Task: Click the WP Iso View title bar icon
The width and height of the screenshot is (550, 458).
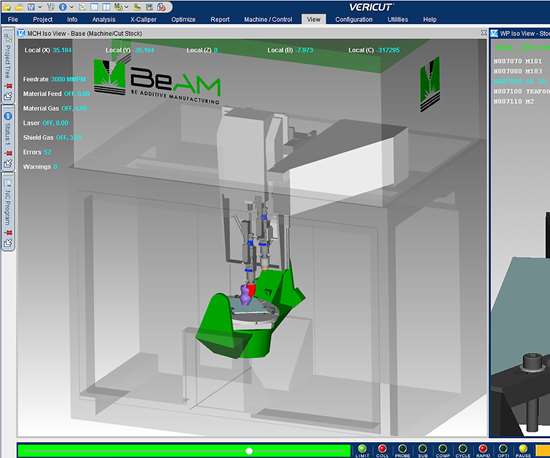Action: 494,34
